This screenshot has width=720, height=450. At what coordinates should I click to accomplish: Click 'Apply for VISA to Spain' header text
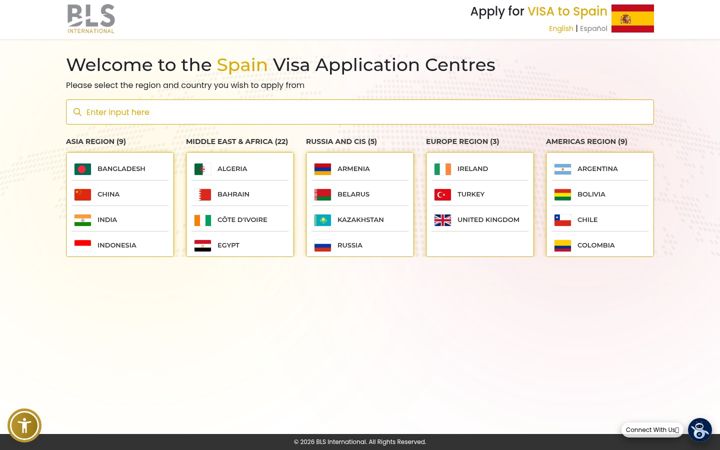pos(539,11)
